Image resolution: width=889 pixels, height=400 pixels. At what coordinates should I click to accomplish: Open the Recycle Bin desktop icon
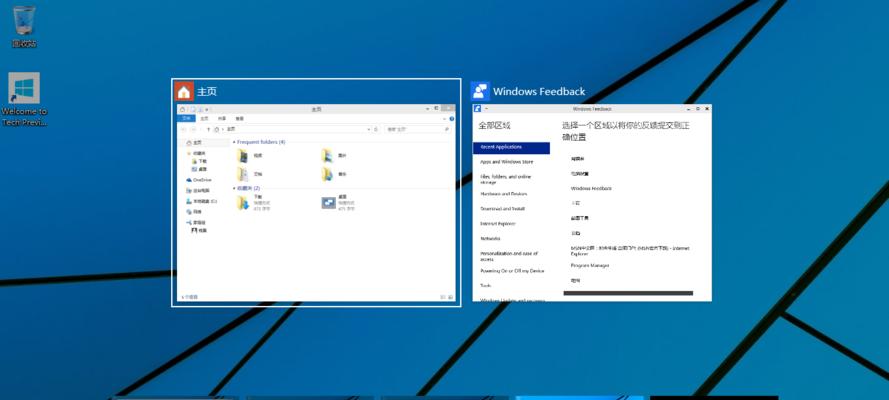click(x=24, y=26)
